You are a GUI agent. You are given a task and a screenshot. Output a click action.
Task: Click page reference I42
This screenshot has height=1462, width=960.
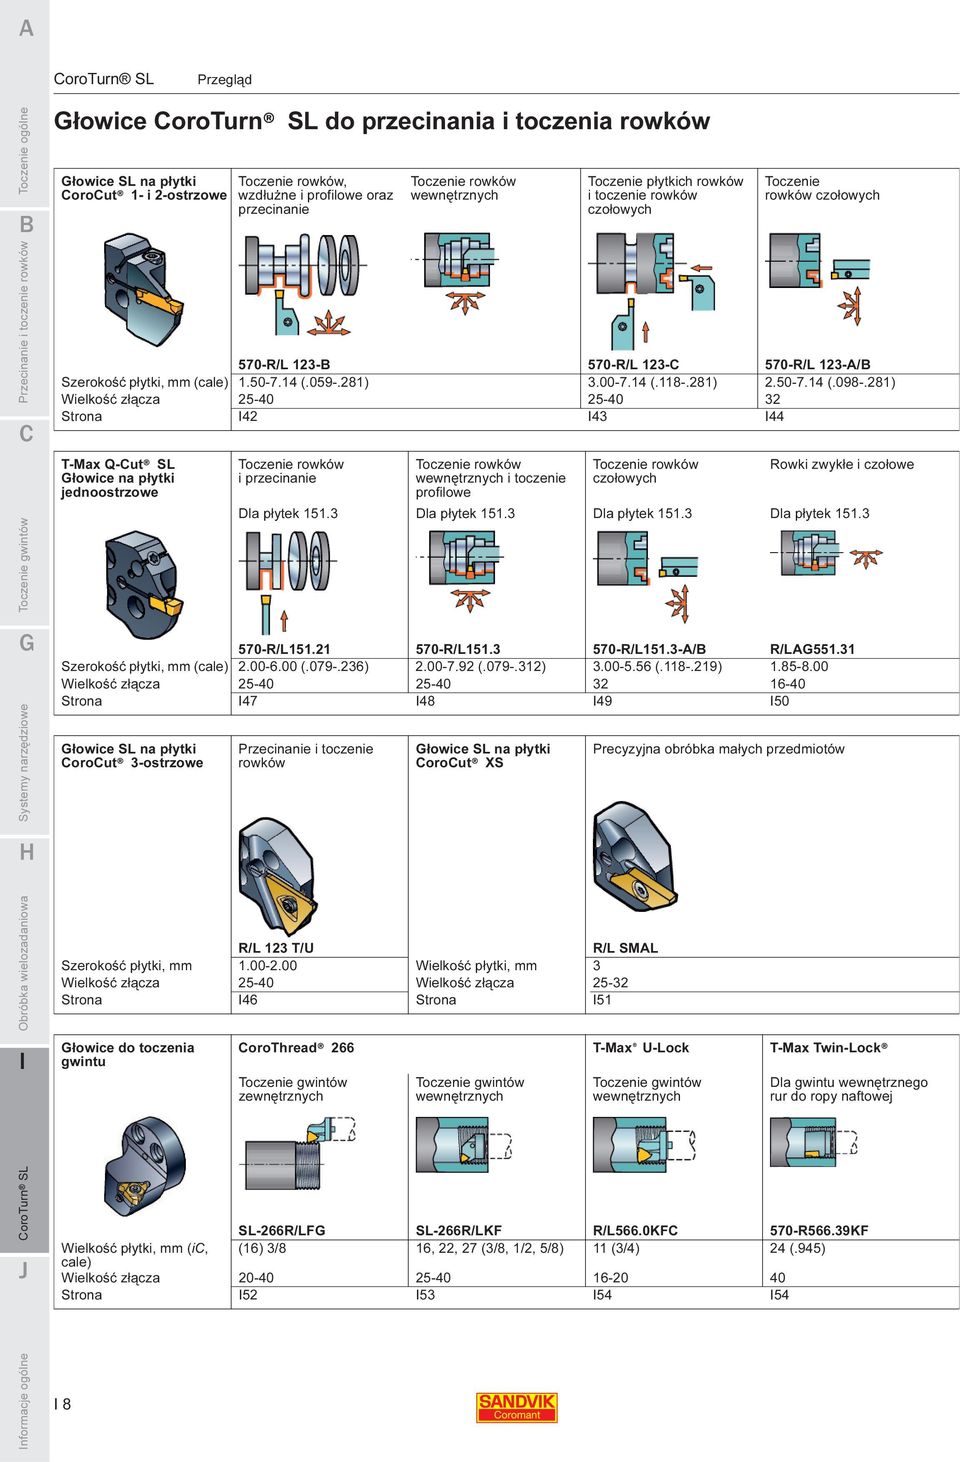(x=248, y=416)
